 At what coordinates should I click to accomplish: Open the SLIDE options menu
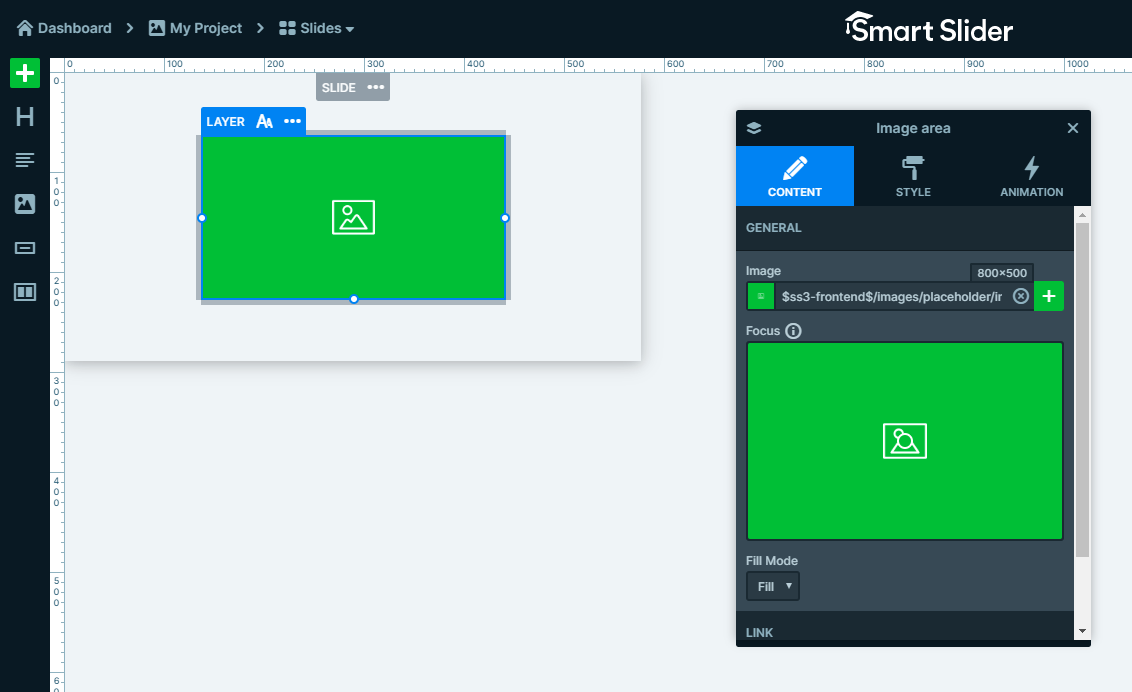pos(376,87)
